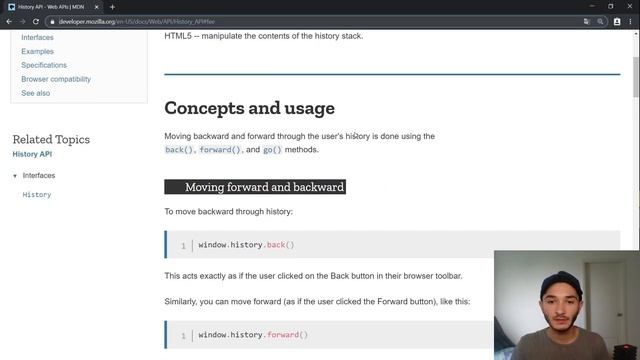This screenshot has width=640, height=360.
Task: Restore down the browser window
Action: pyautogui.click(x=611, y=7)
